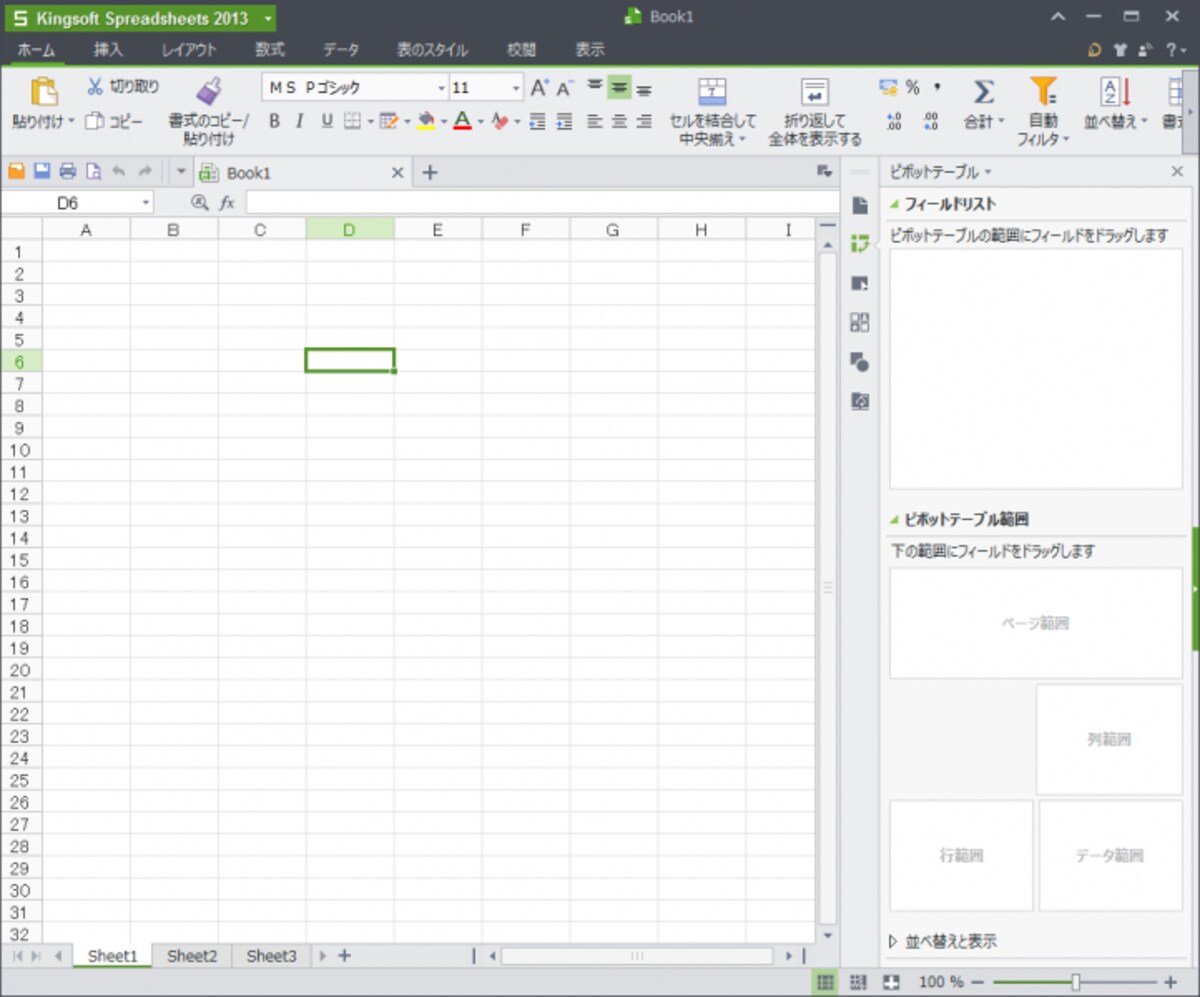Open the レイアウト ribbon tab
Viewport: 1200px width, 997px height.
(189, 49)
